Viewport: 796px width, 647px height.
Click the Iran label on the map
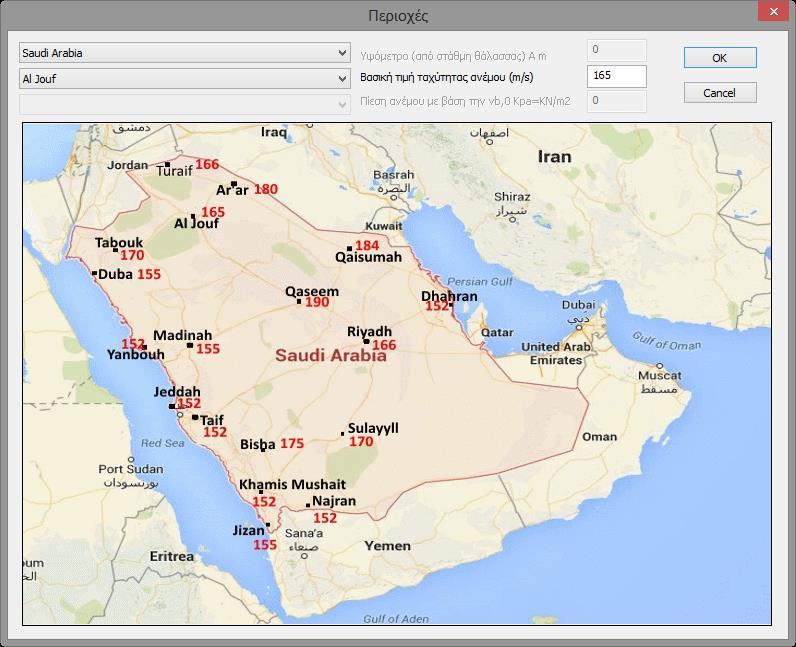point(554,156)
